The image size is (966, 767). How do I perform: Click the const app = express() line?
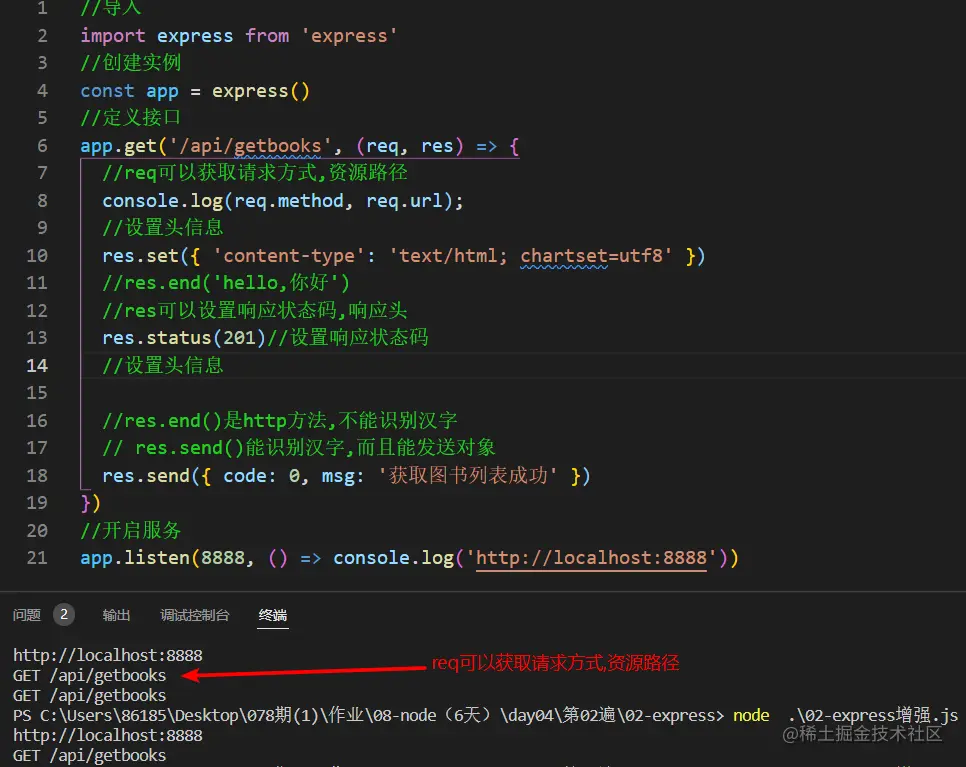(x=195, y=91)
